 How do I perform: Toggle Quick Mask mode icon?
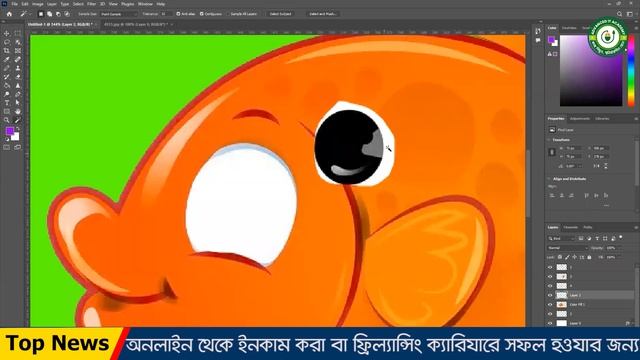7,147
